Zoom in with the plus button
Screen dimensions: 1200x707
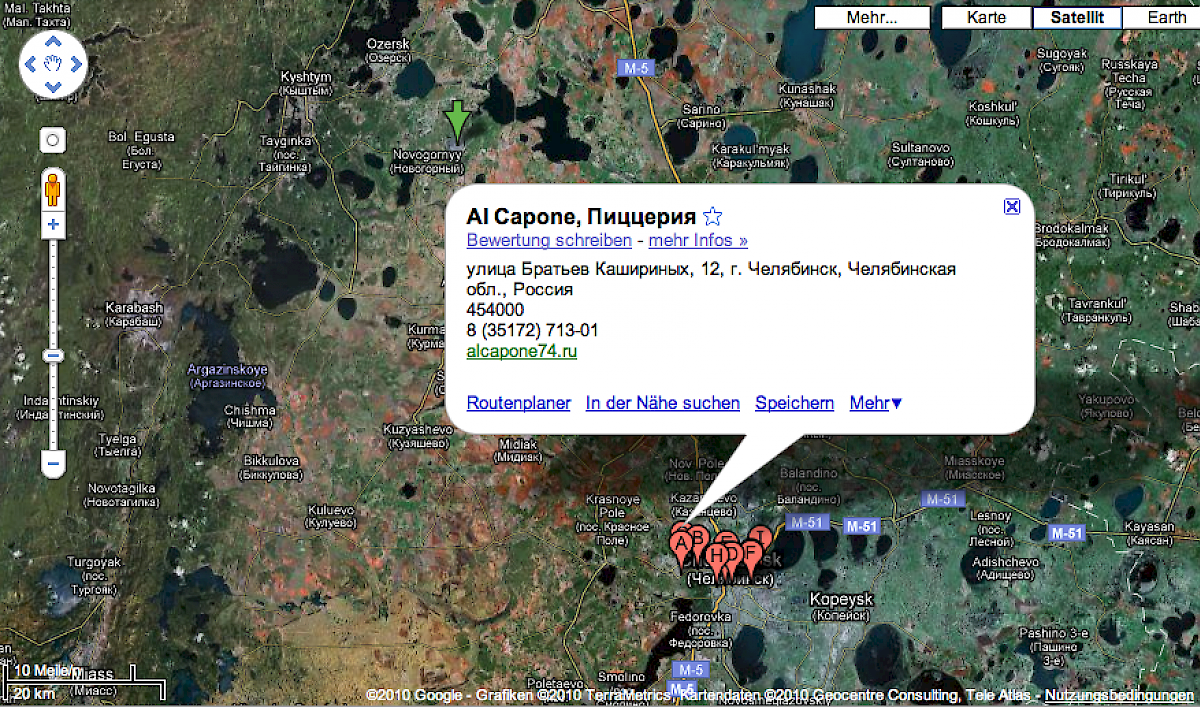pos(53,226)
